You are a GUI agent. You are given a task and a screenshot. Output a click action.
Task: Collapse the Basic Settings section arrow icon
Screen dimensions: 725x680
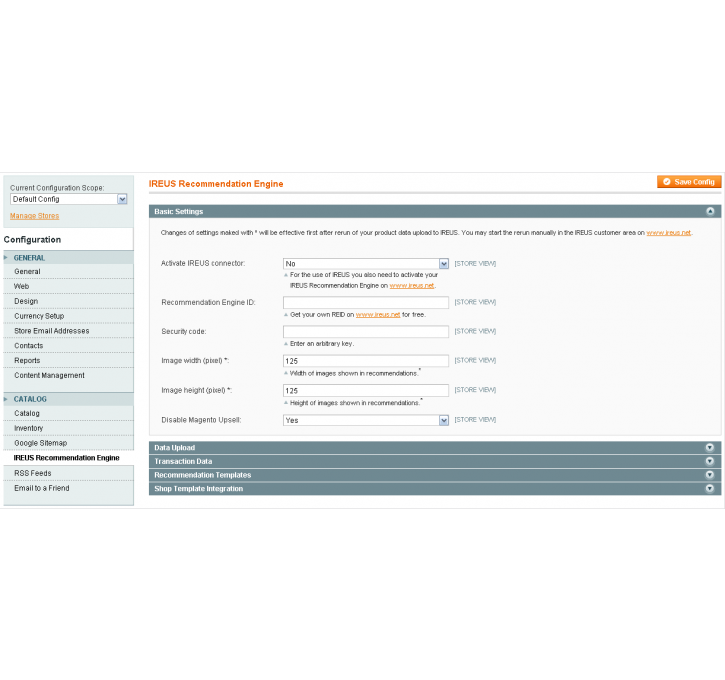pos(710,211)
